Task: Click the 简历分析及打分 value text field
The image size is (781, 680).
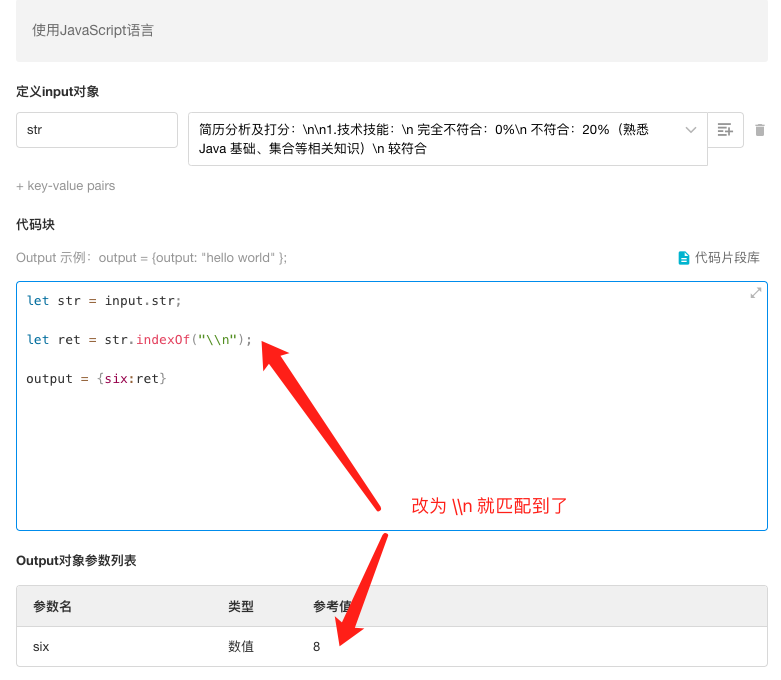Action: pyautogui.click(x=430, y=138)
